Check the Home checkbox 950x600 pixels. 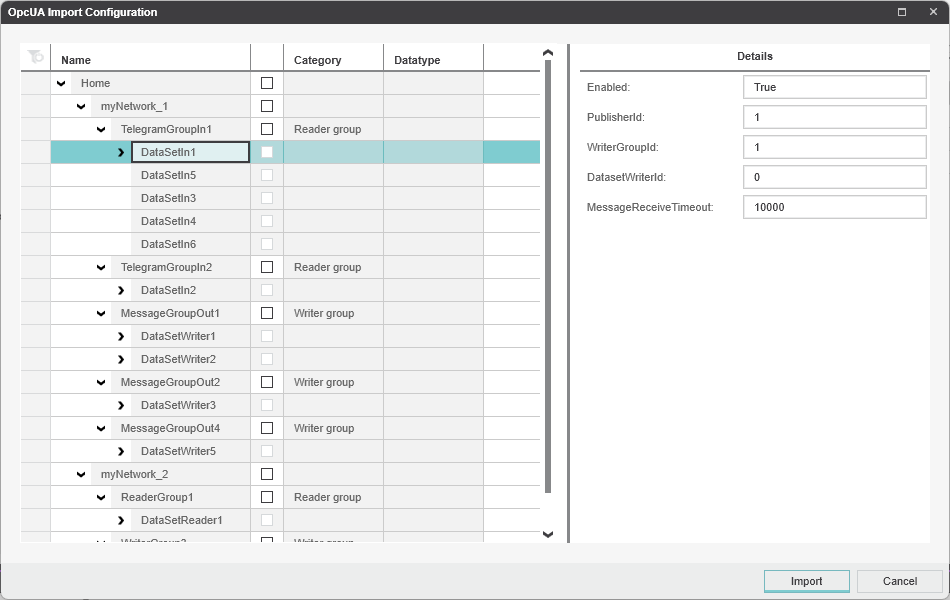pyautogui.click(x=267, y=83)
